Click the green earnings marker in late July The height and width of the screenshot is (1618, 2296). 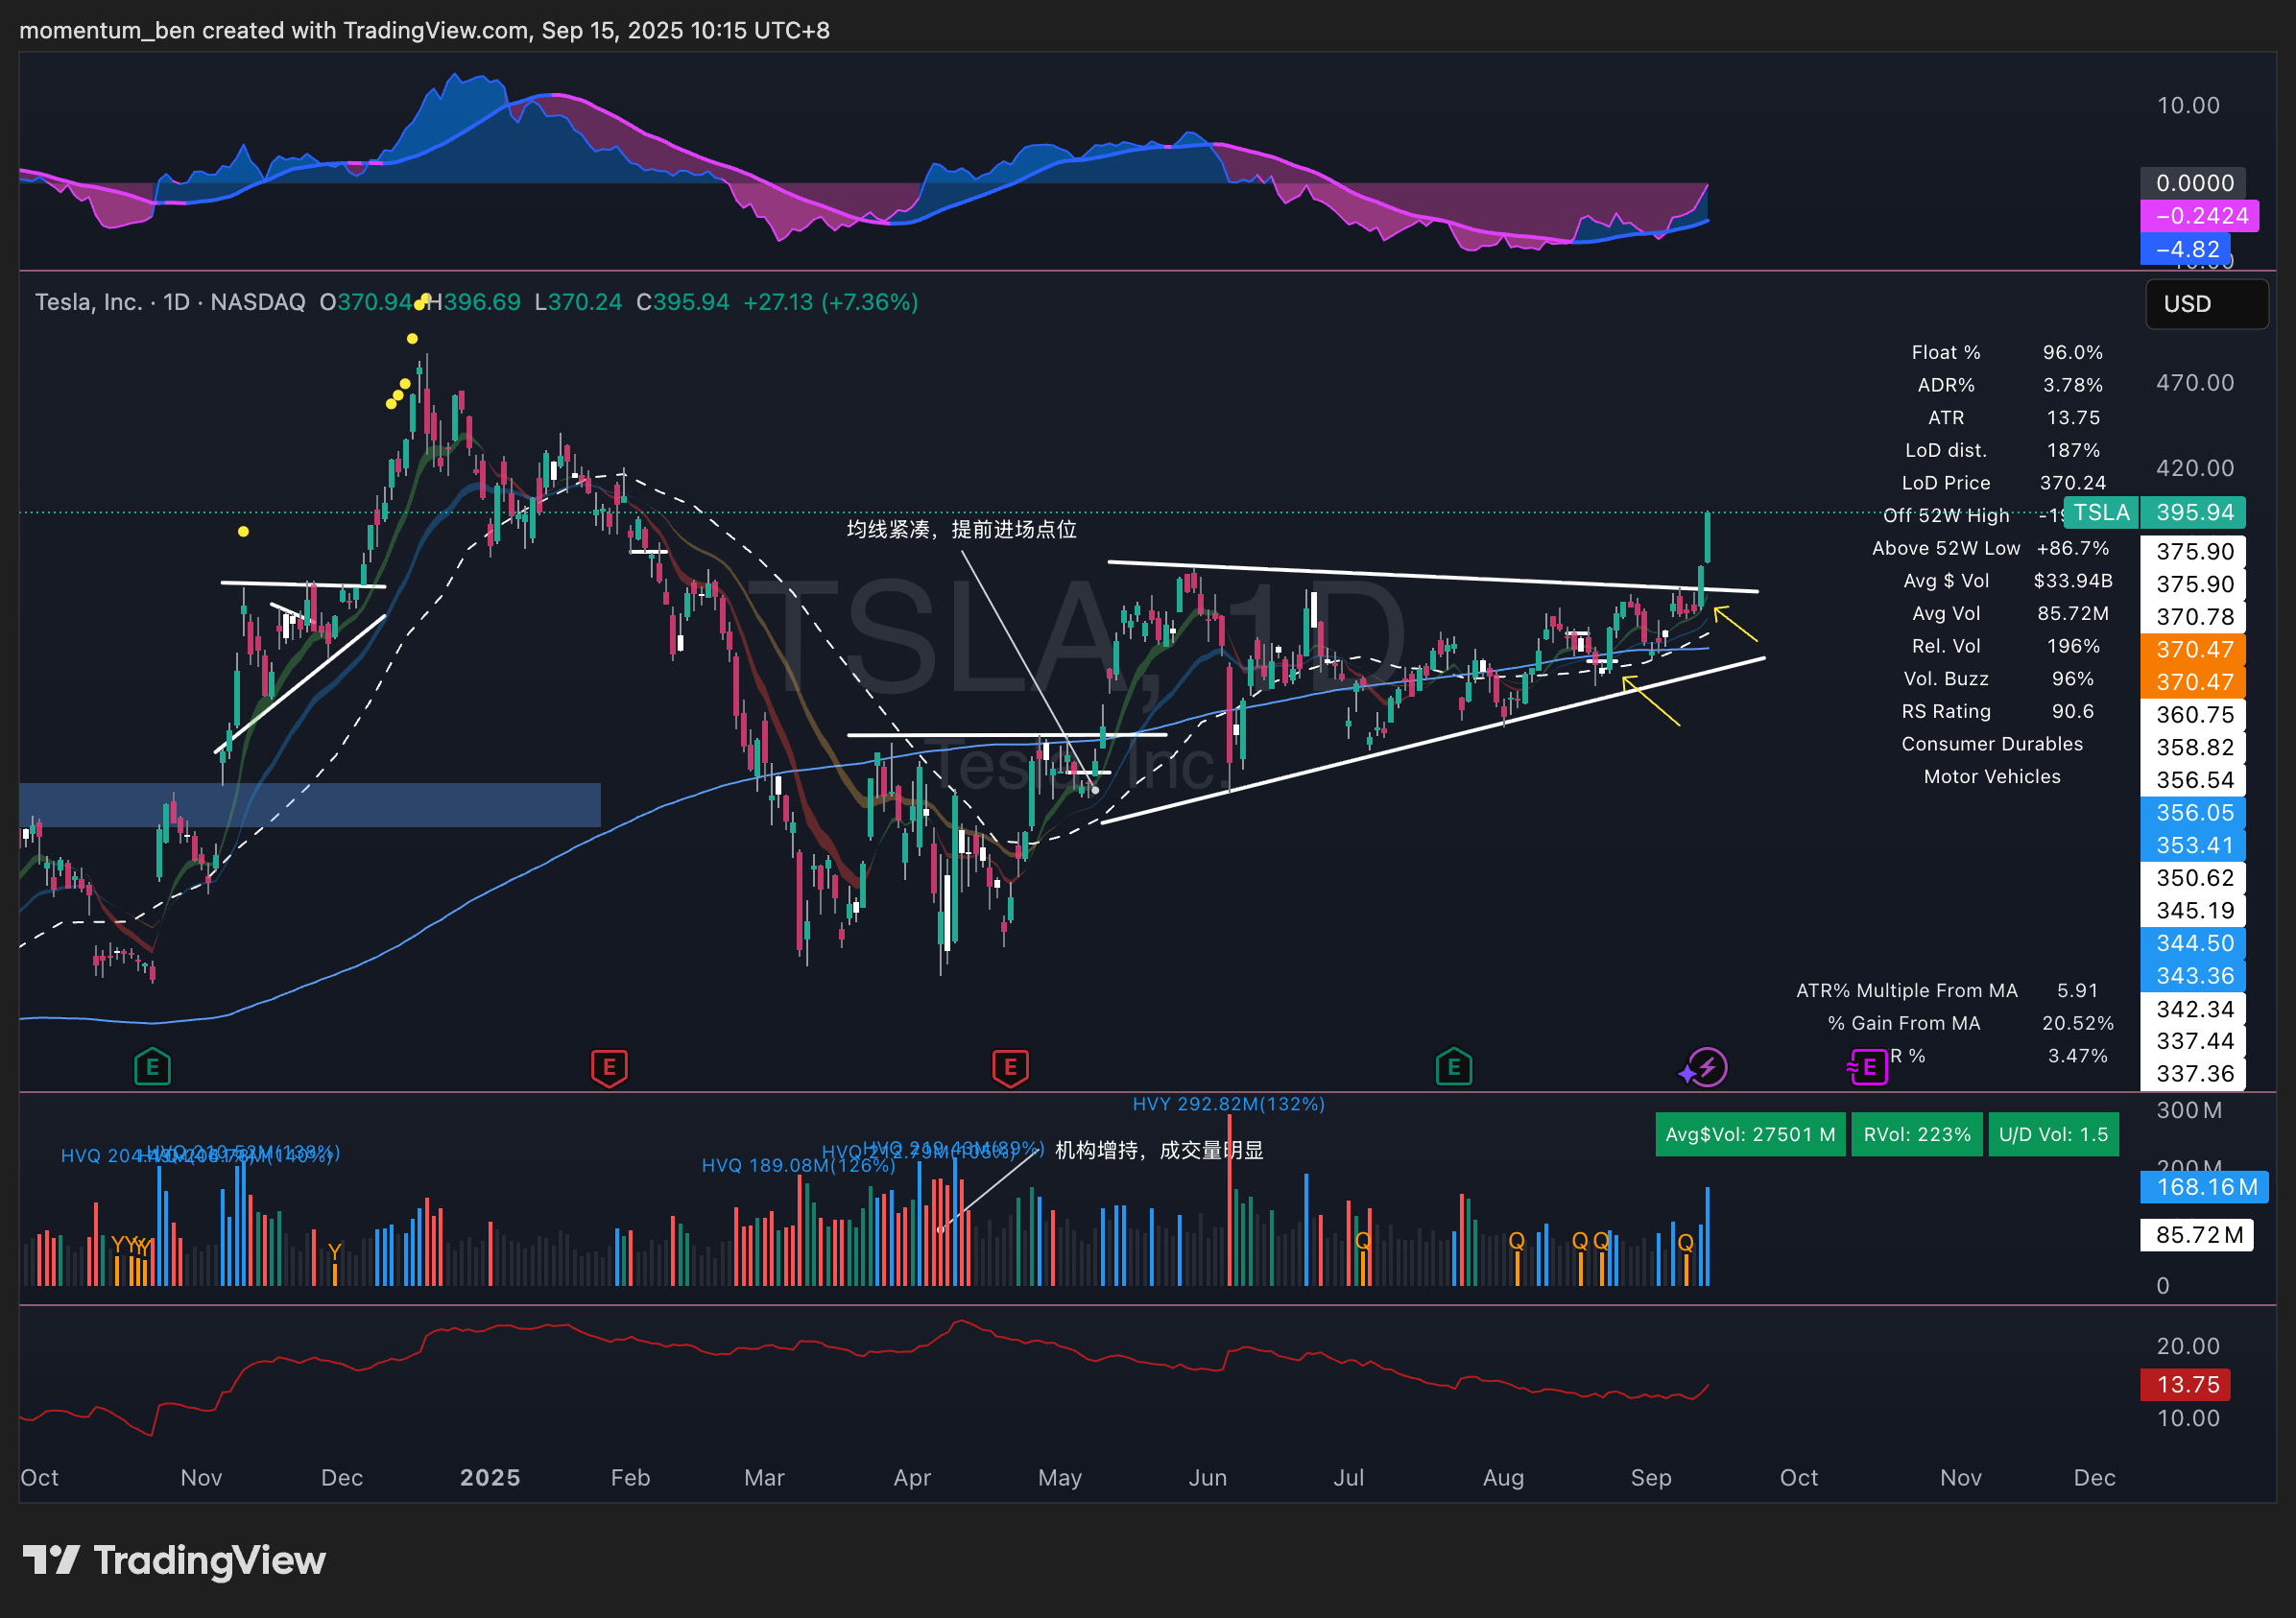pyautogui.click(x=1453, y=1067)
